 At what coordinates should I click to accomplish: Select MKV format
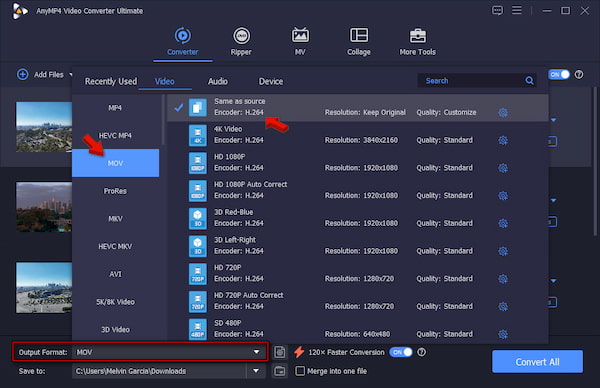(115, 218)
